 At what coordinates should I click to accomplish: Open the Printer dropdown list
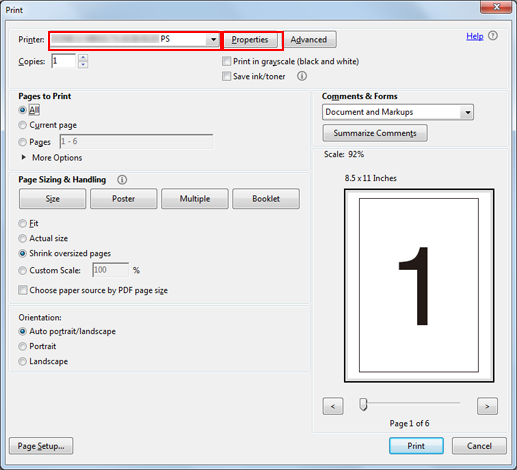(x=213, y=40)
